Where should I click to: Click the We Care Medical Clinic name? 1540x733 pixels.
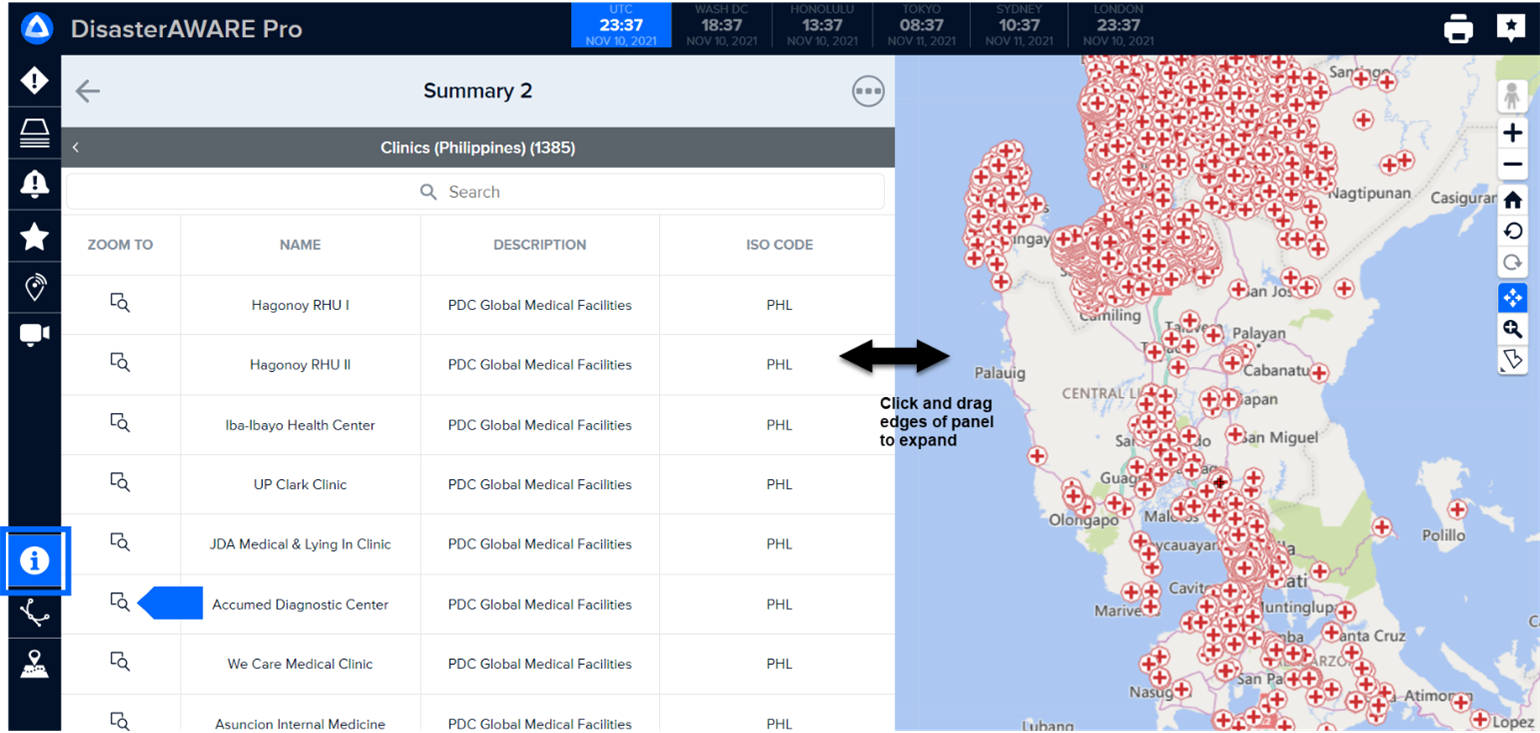click(300, 664)
